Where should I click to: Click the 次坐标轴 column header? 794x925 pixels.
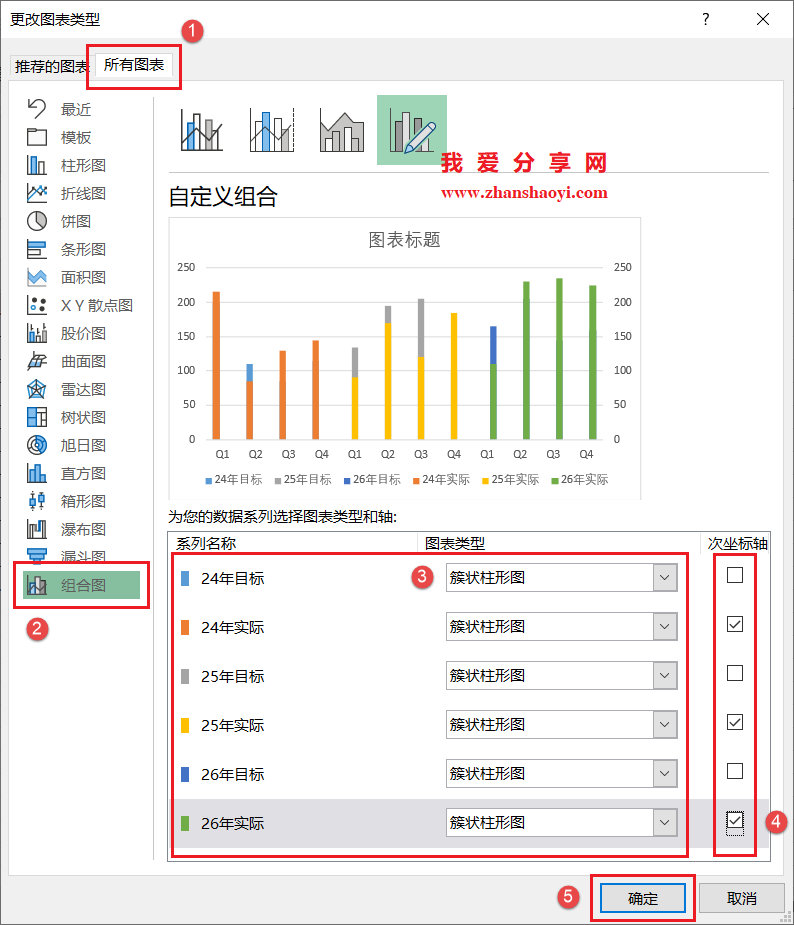pos(737,543)
